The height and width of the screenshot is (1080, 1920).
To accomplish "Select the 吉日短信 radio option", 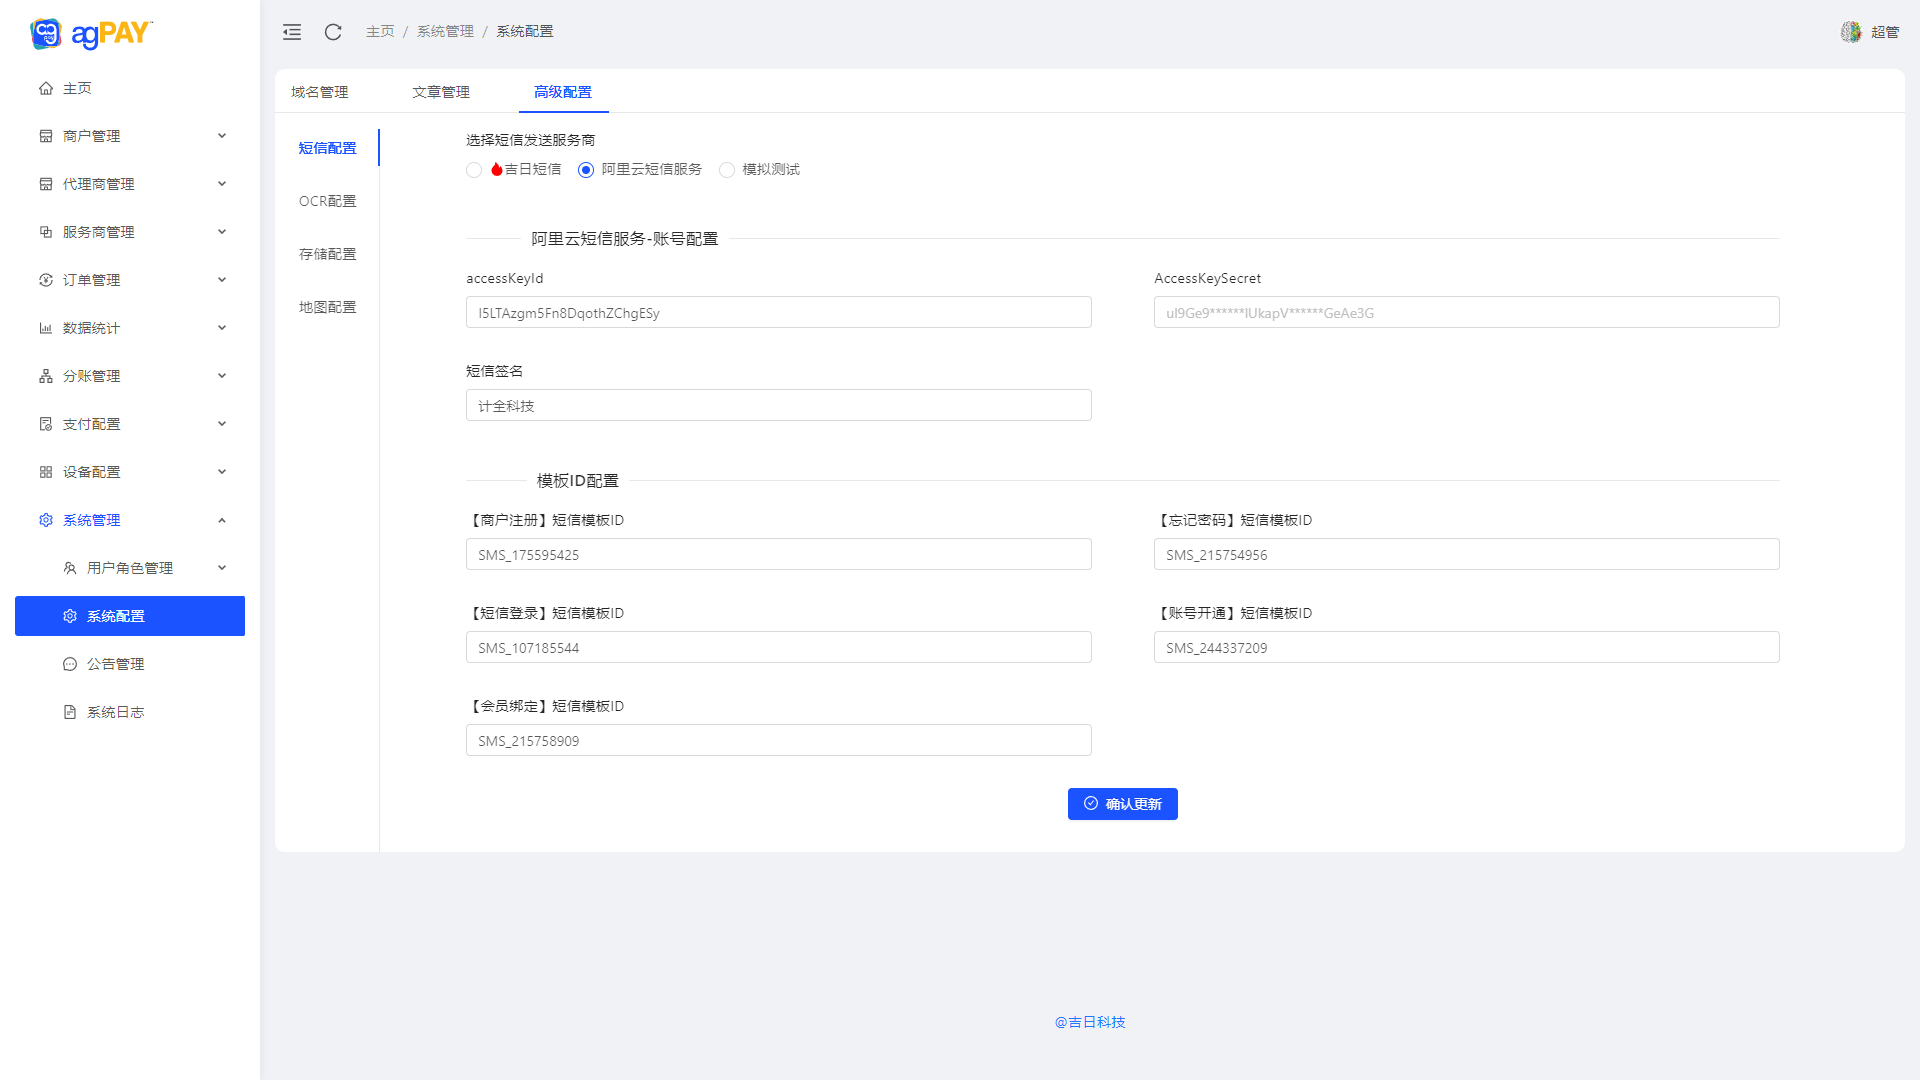I will 474,170.
